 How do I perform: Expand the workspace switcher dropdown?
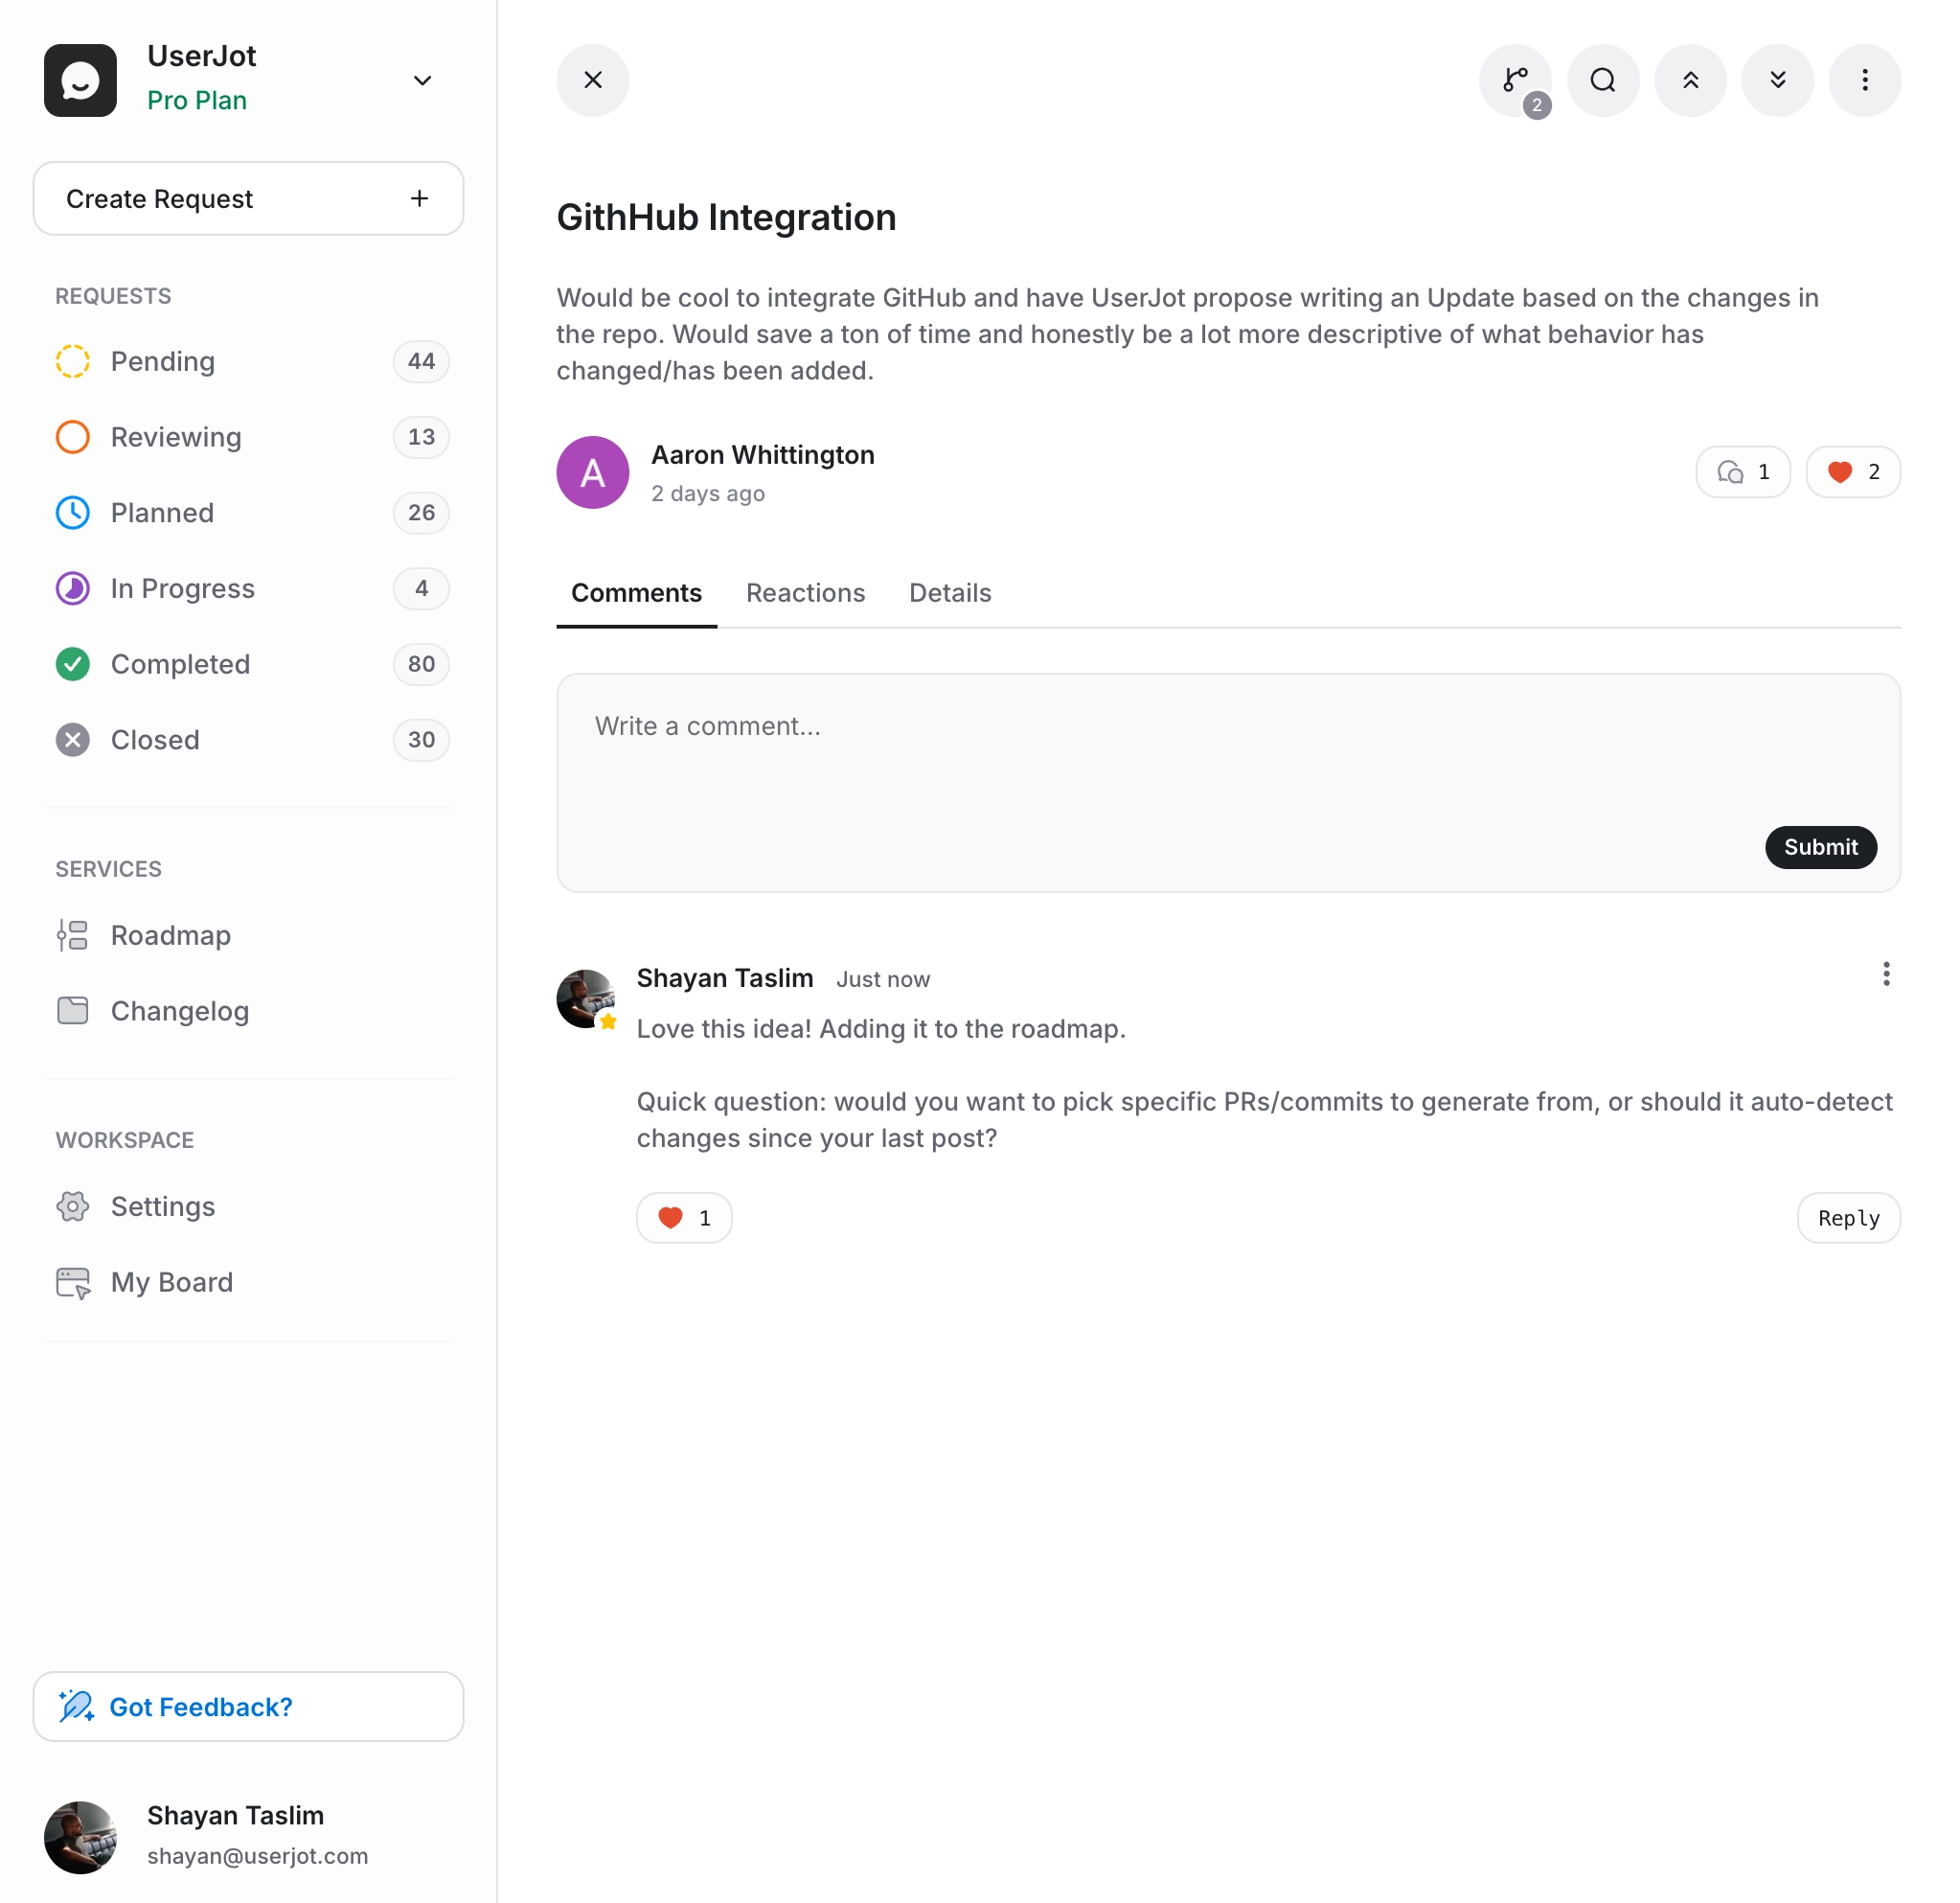[x=422, y=80]
